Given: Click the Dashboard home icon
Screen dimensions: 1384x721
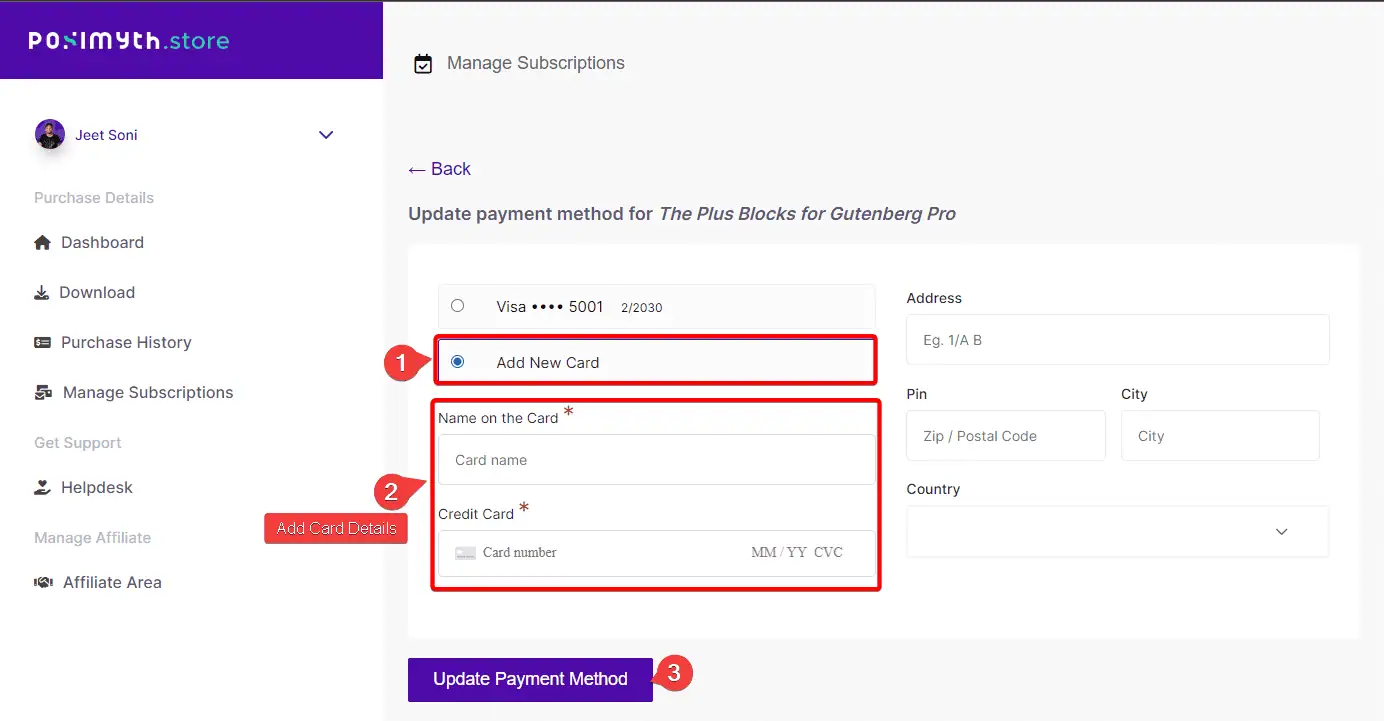Looking at the screenshot, I should coord(42,243).
